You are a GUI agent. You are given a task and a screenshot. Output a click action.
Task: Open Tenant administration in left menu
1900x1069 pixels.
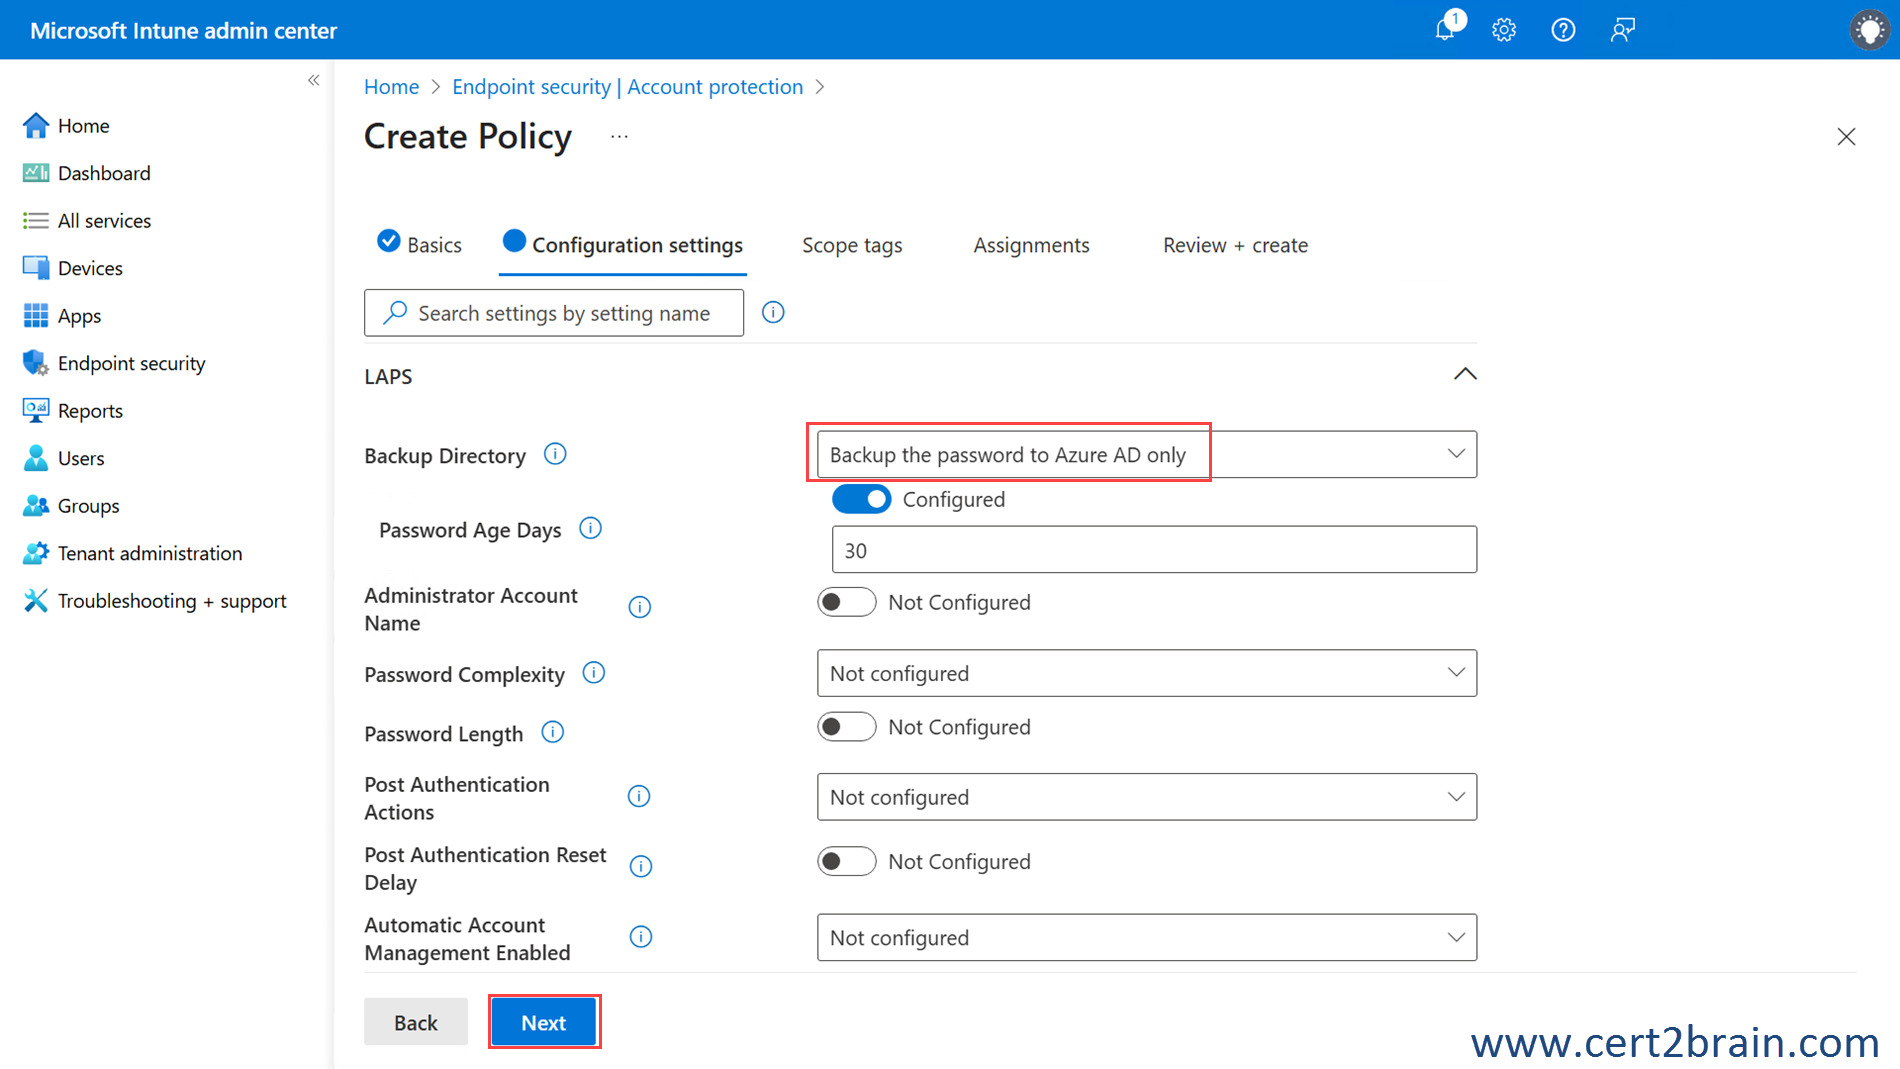click(x=150, y=553)
